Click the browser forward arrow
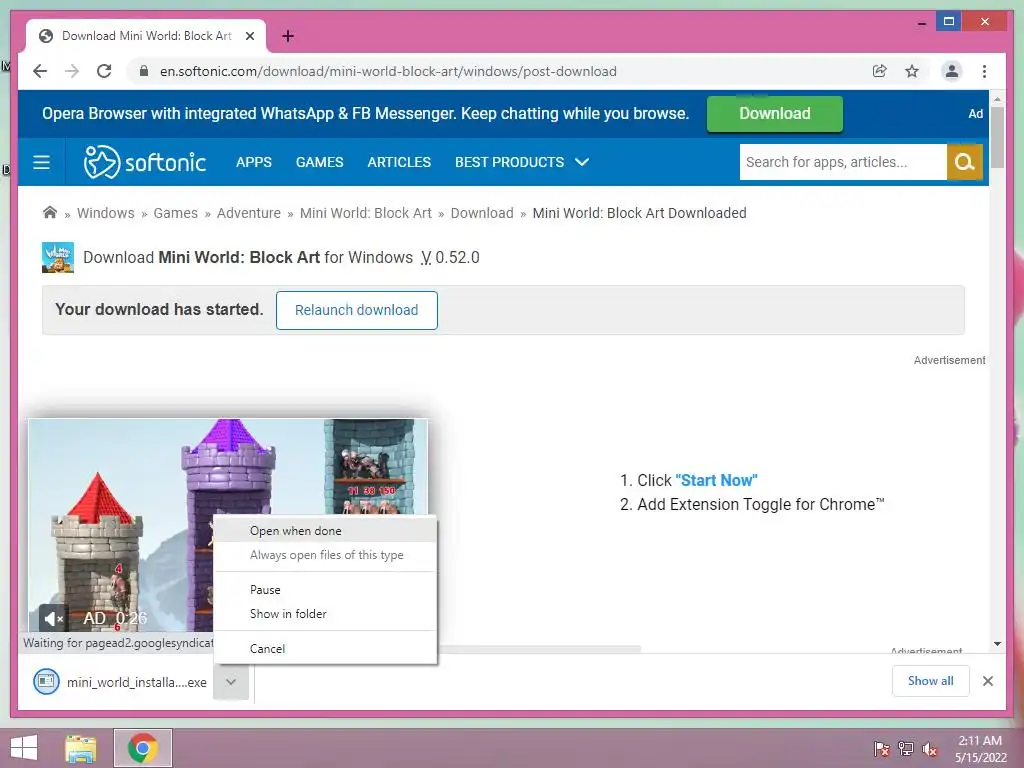1024x768 pixels. (x=72, y=71)
